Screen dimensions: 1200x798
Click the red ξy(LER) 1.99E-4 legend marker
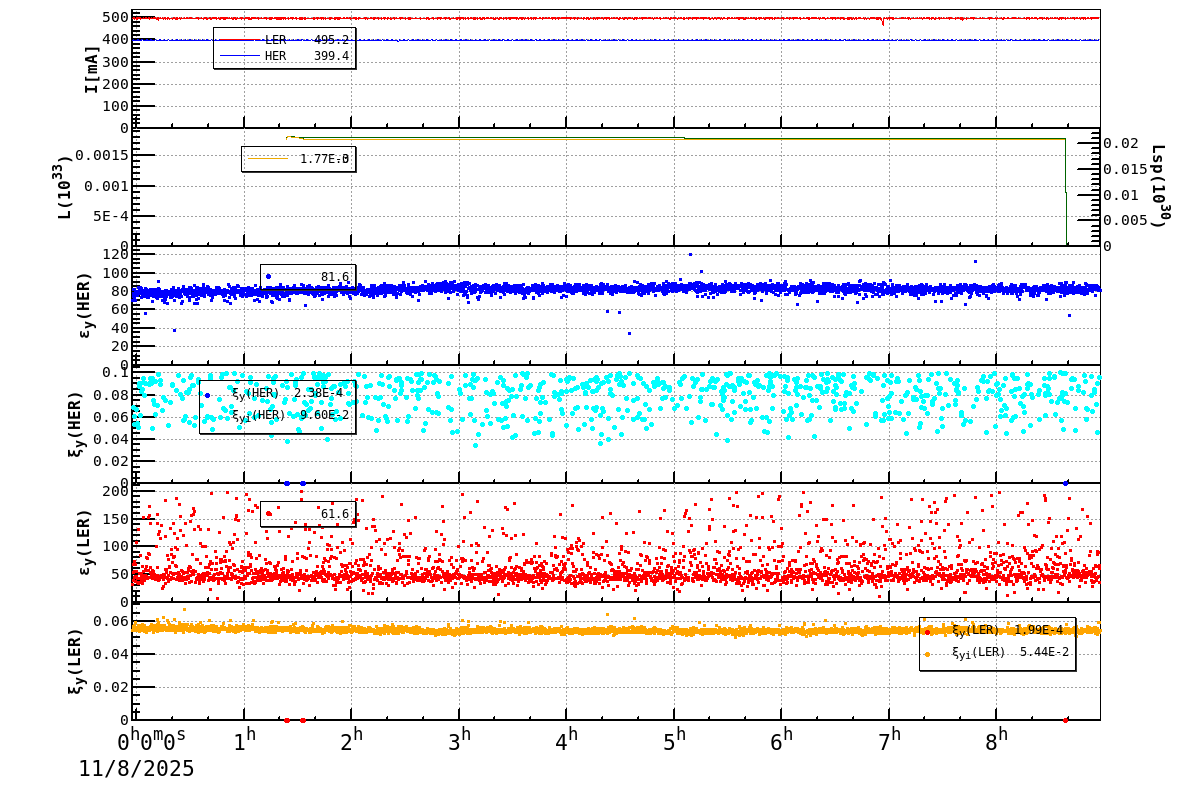tap(927, 631)
